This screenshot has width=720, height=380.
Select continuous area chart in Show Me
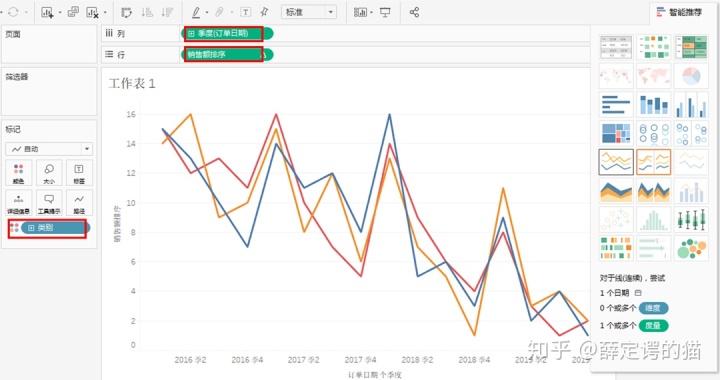click(616, 191)
